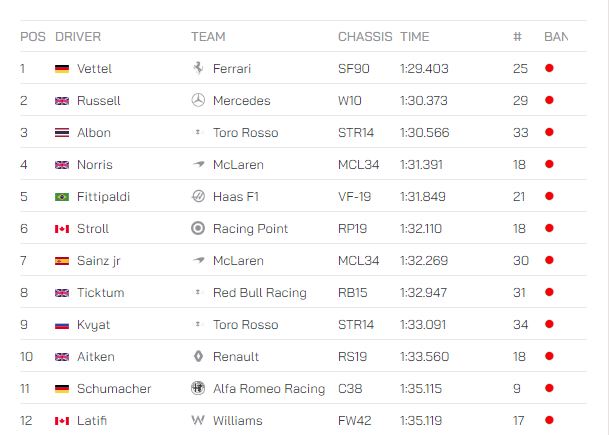Screen dimensions: 609x435
Task: Click the Norris lap time 1:31.391
Action: point(421,165)
